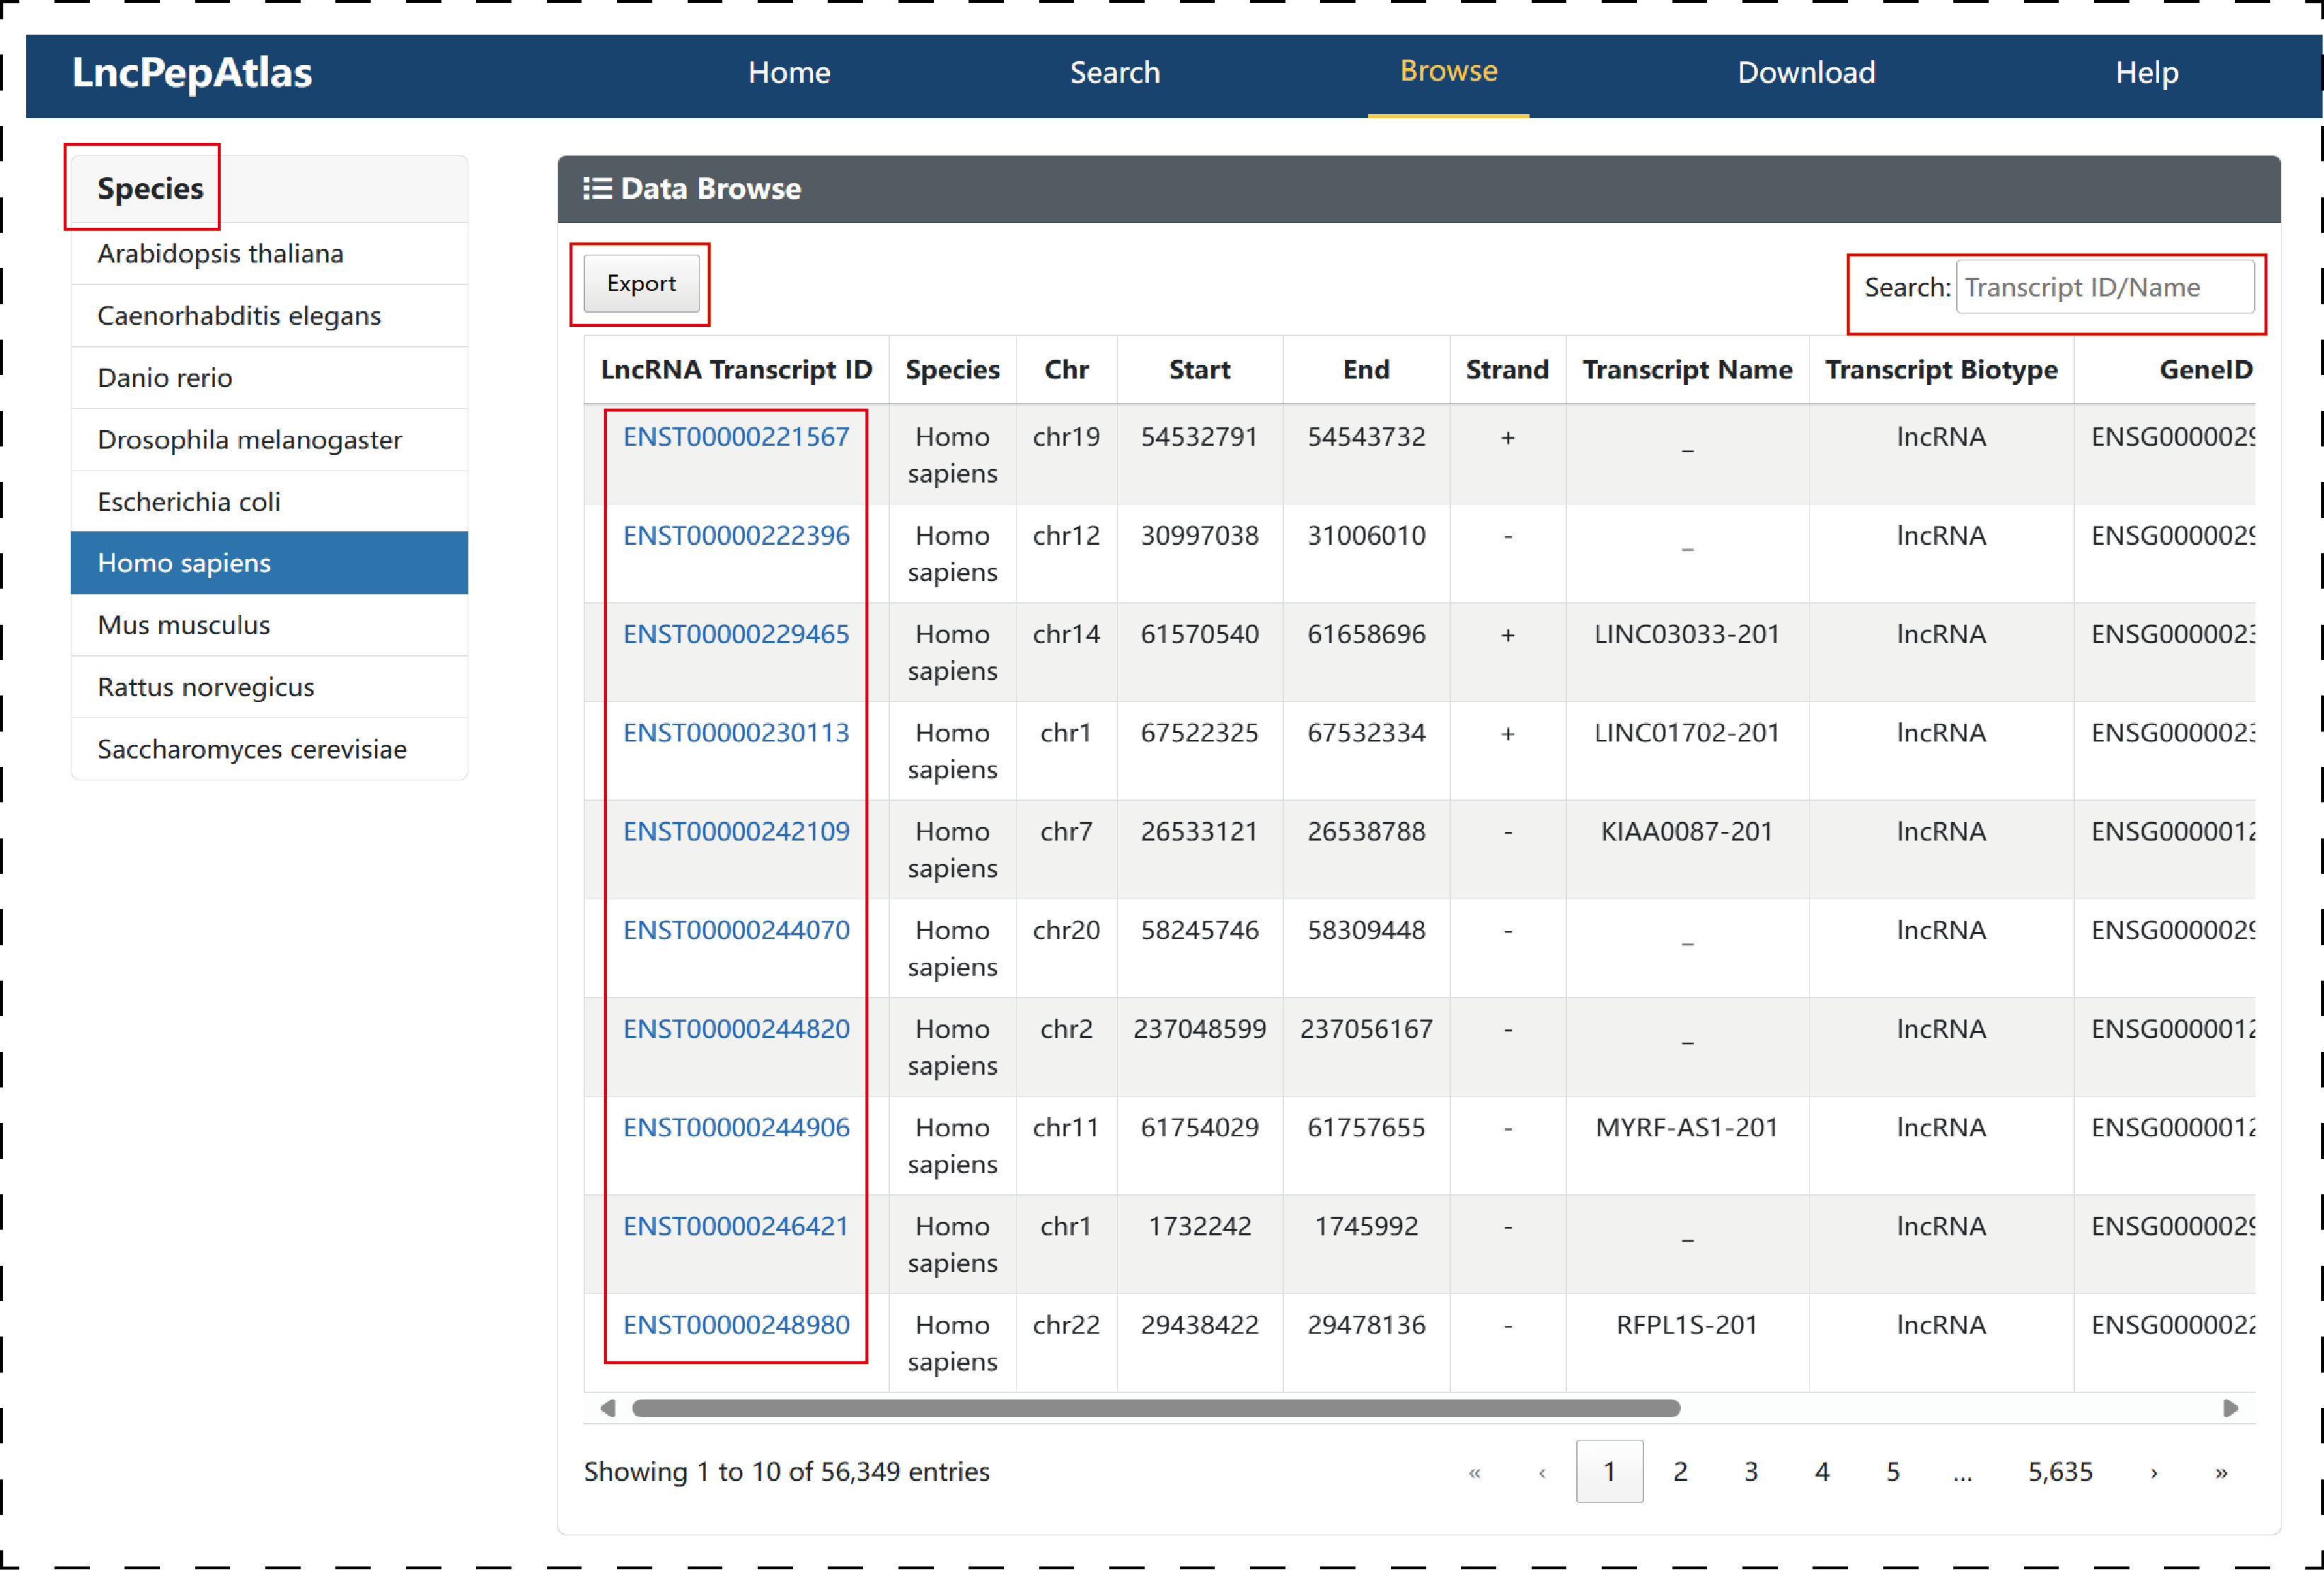Select page 1 in pagination
The image size is (2324, 1570).
click(x=1609, y=1472)
